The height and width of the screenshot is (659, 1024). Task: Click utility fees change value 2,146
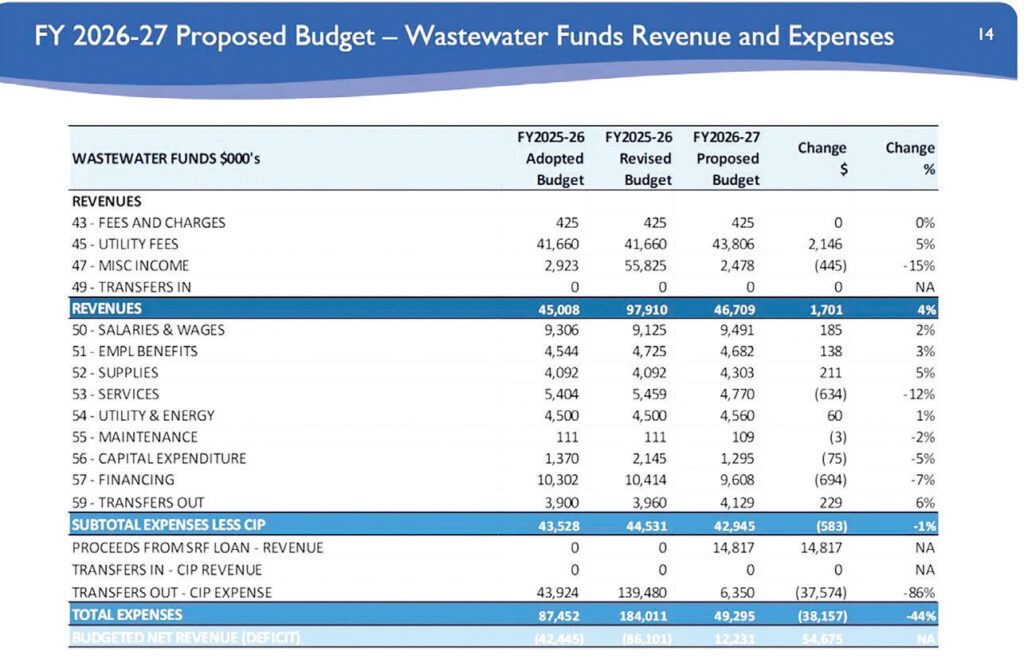click(825, 244)
